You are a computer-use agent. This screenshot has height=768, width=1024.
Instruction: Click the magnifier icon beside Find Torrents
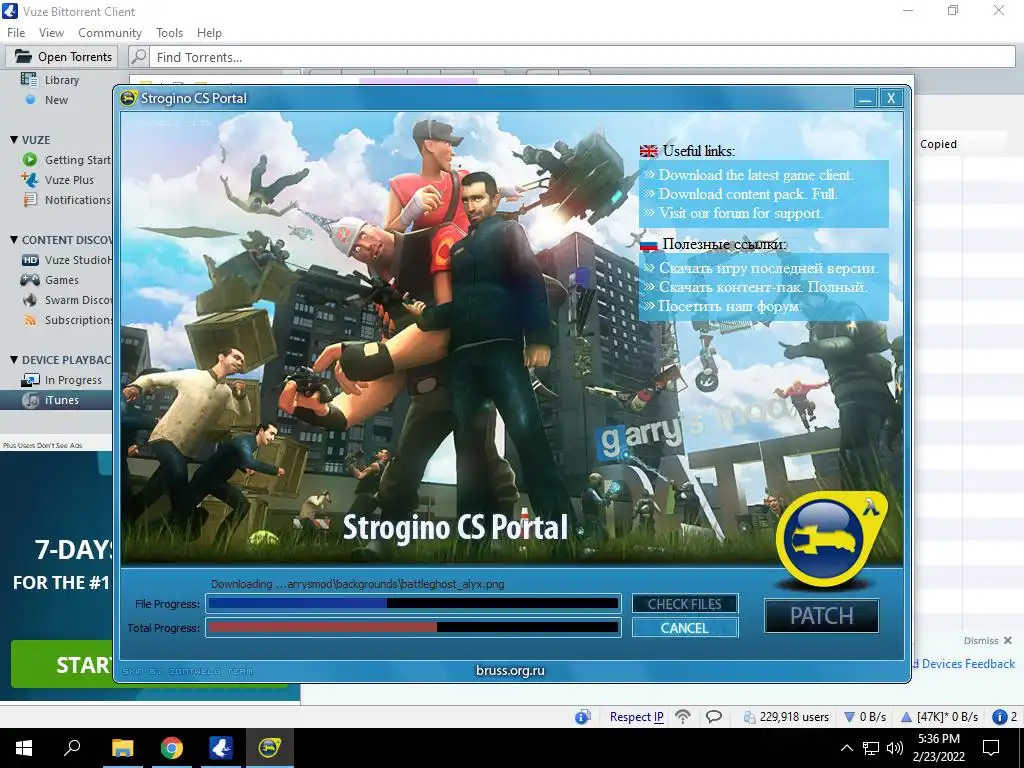[x=138, y=57]
